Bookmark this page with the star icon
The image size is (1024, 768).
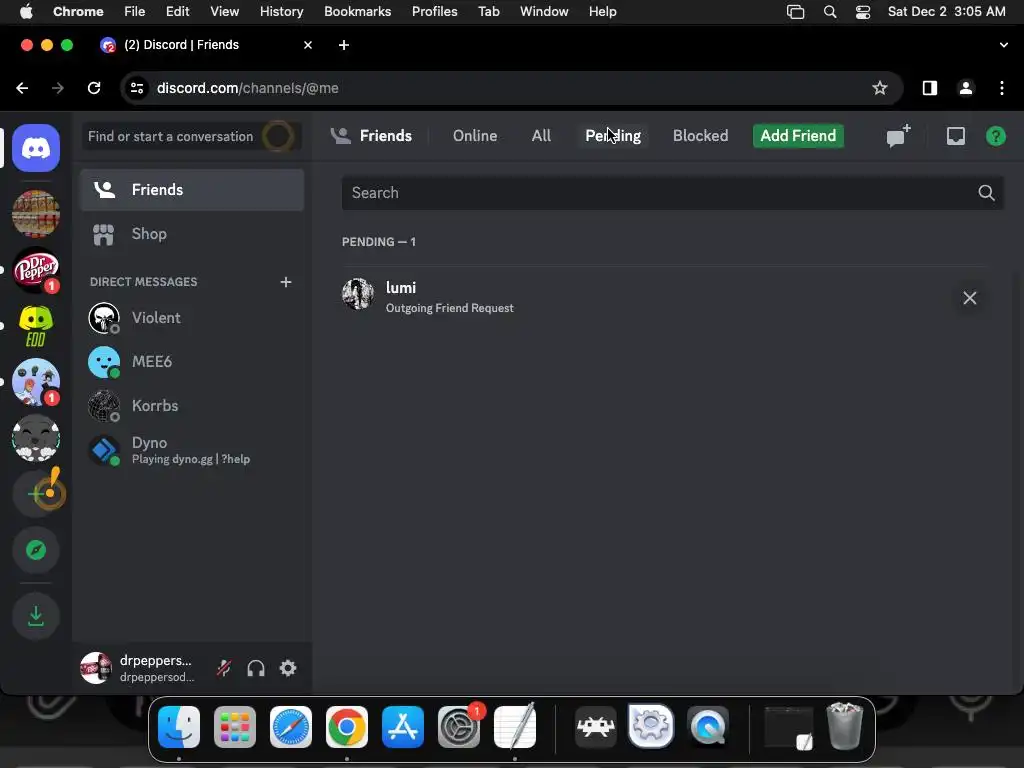880,88
